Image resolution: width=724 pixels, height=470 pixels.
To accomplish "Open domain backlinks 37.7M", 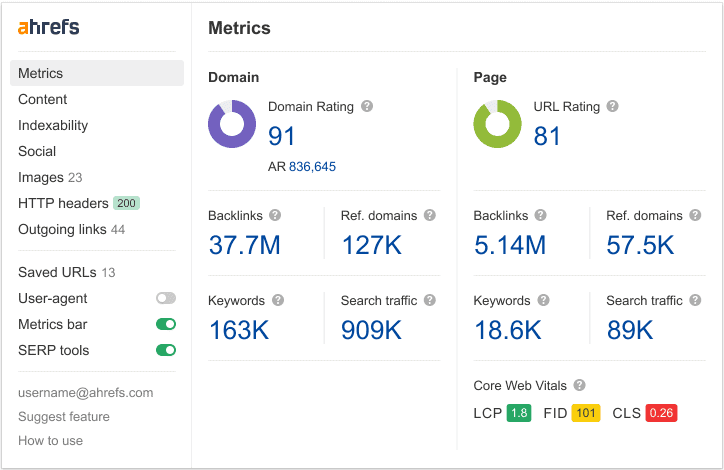I will [x=244, y=245].
